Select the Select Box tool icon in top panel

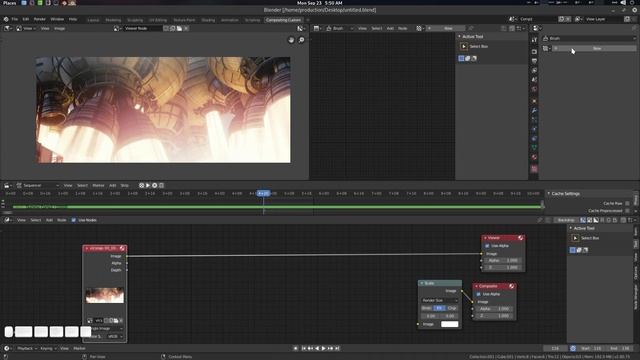pyautogui.click(x=464, y=47)
